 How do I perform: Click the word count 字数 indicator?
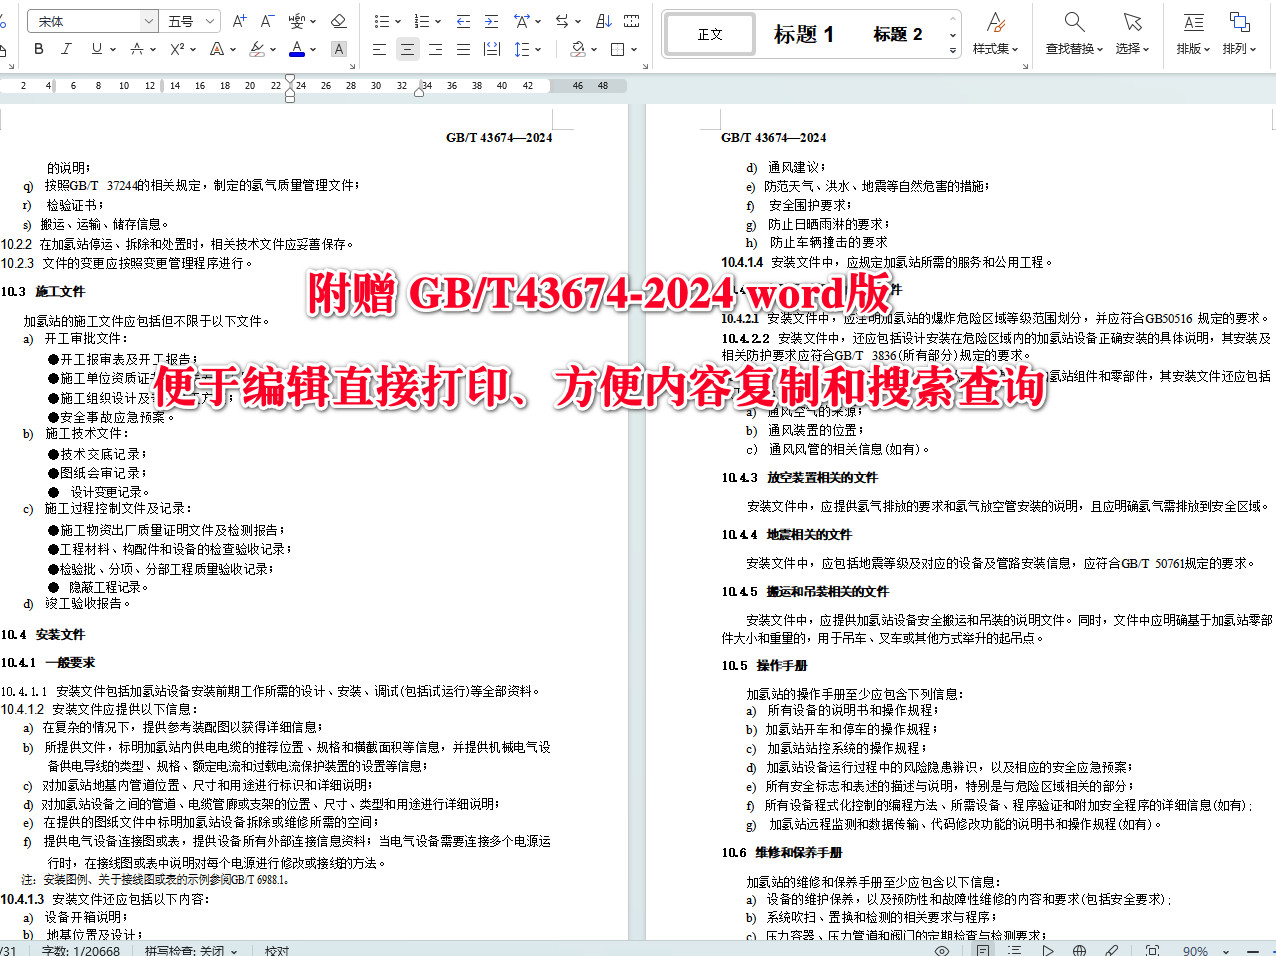81,950
